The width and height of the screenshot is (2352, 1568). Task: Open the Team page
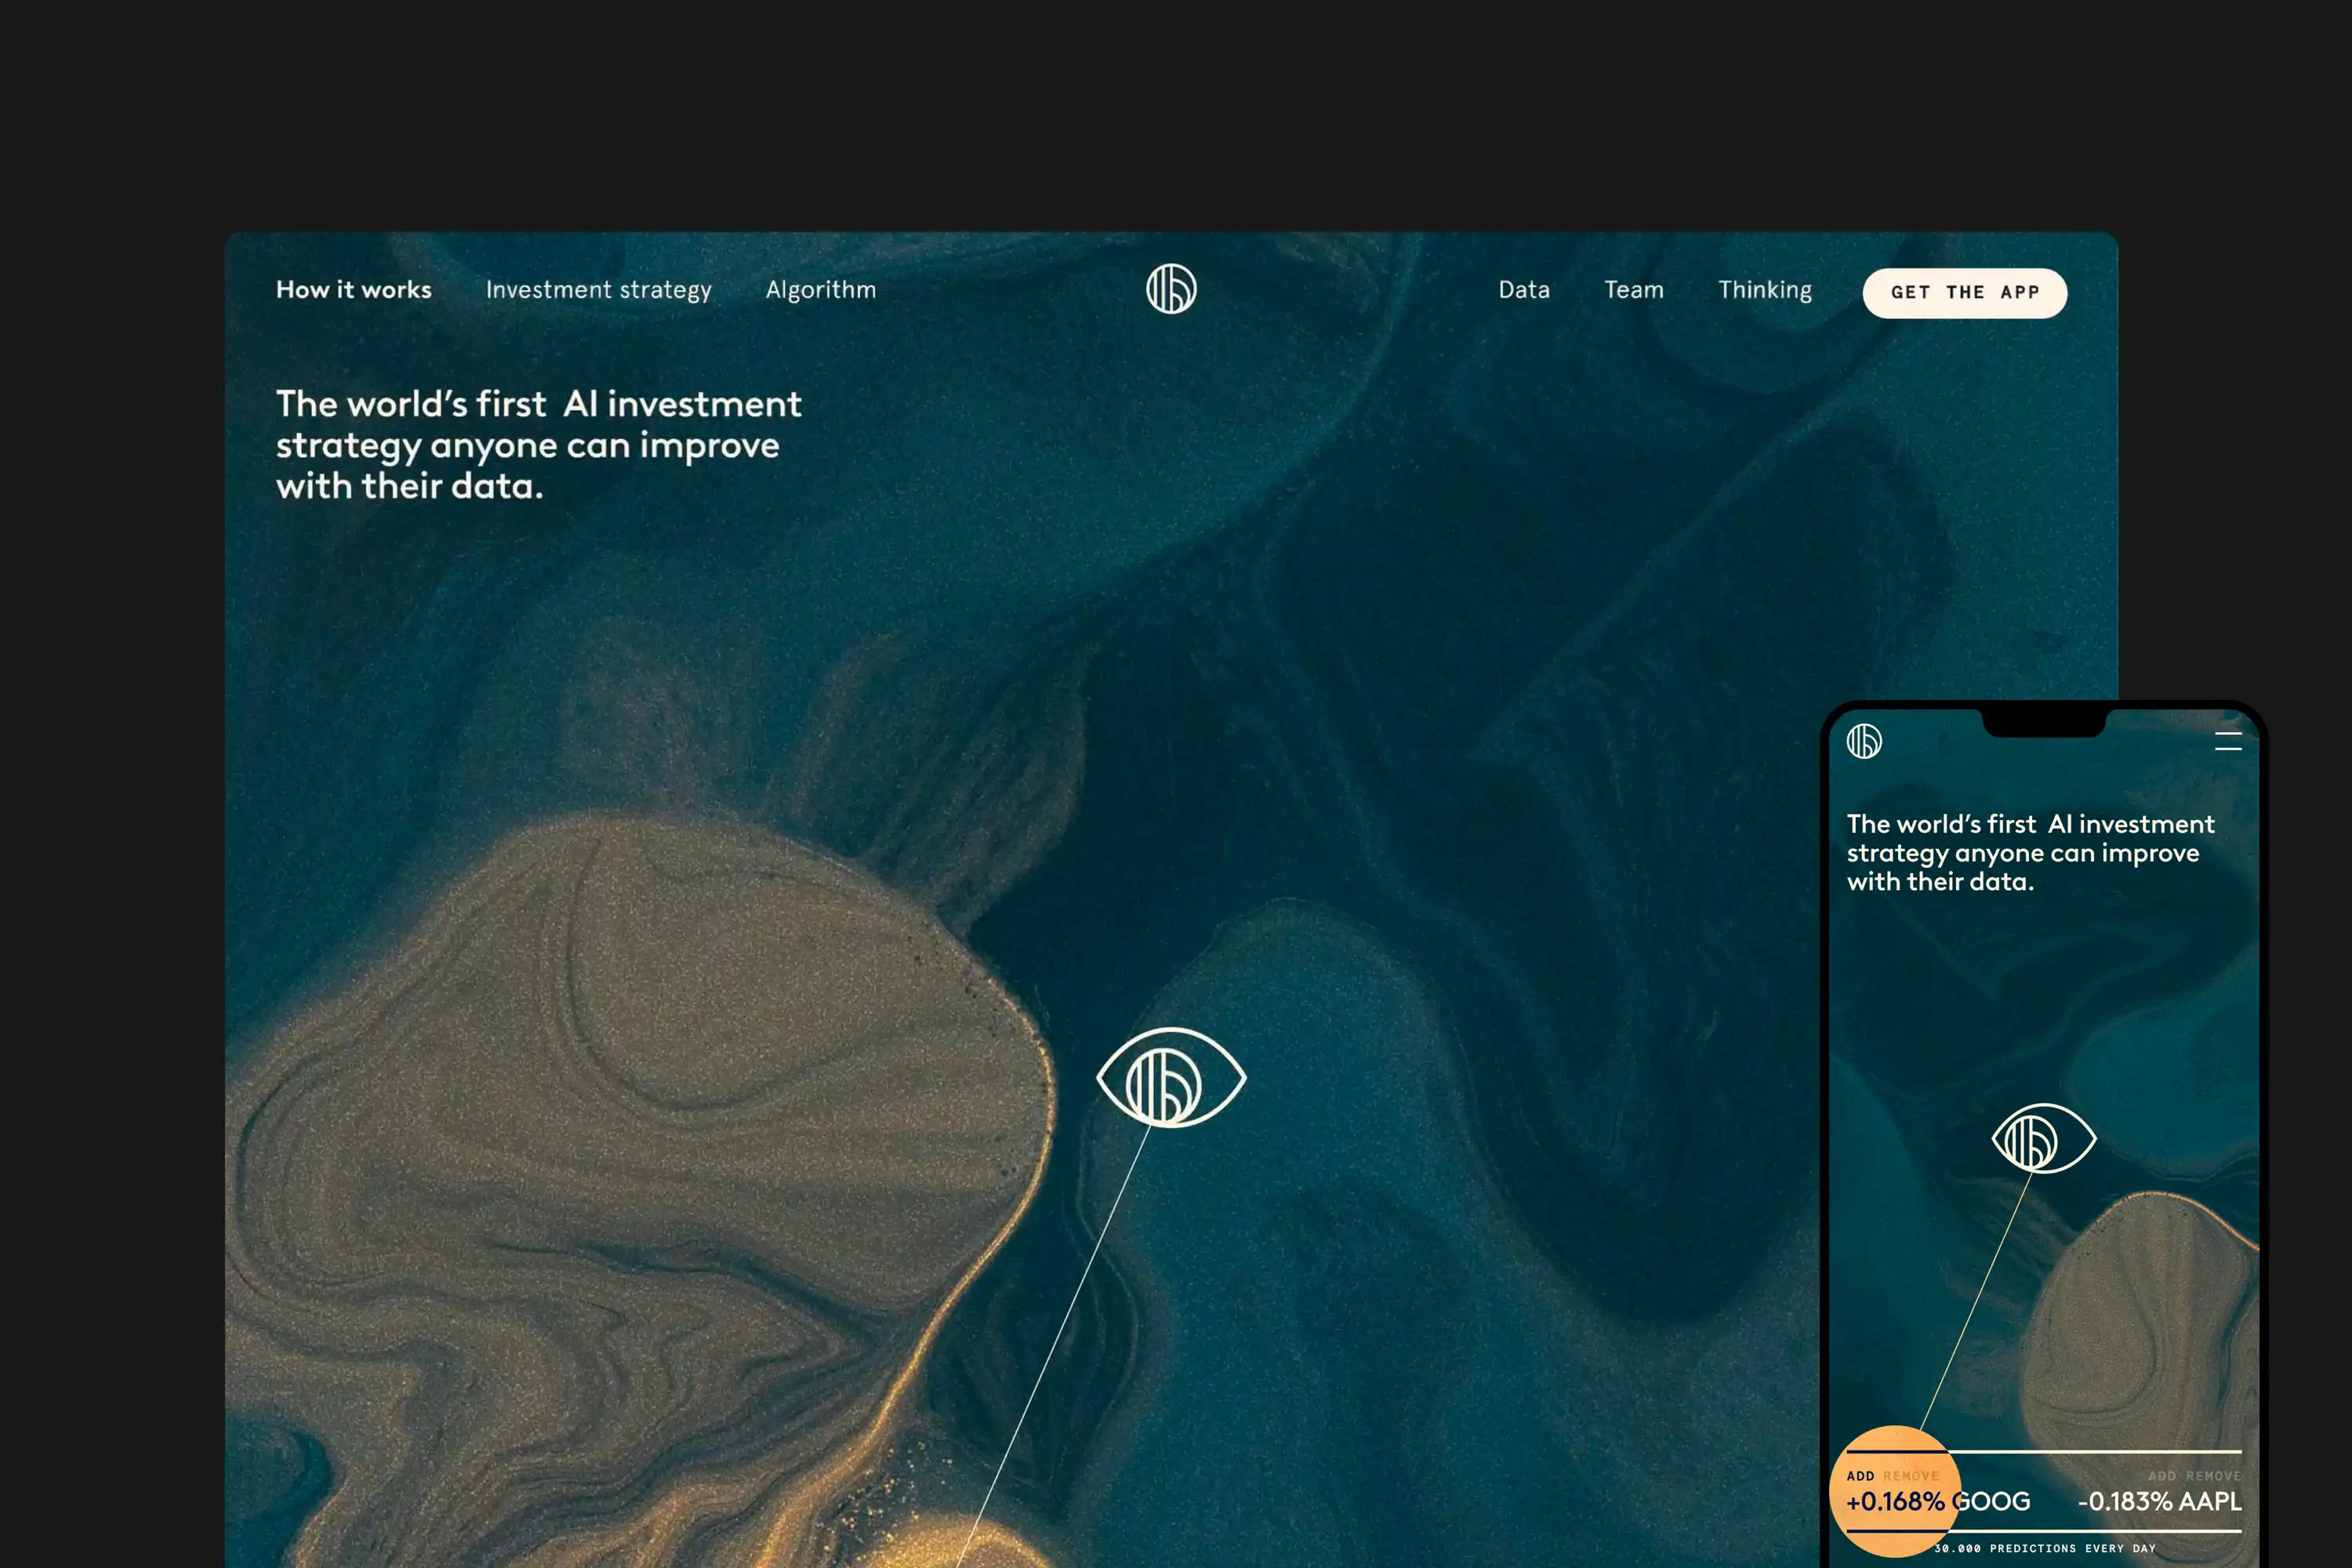click(1634, 290)
